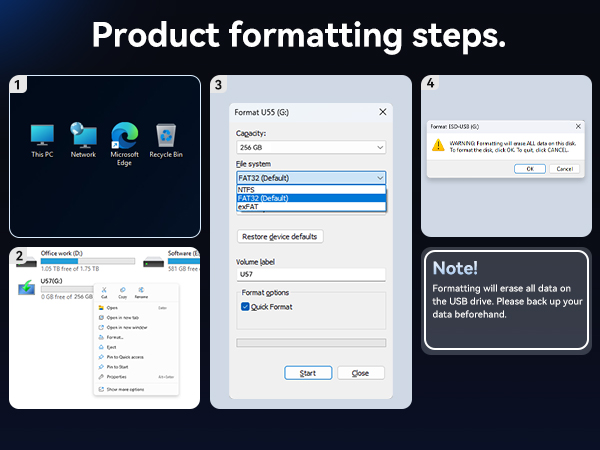Screen dimensions: 600x450
Task: Choose NTFS from file system list
Action: point(311,190)
